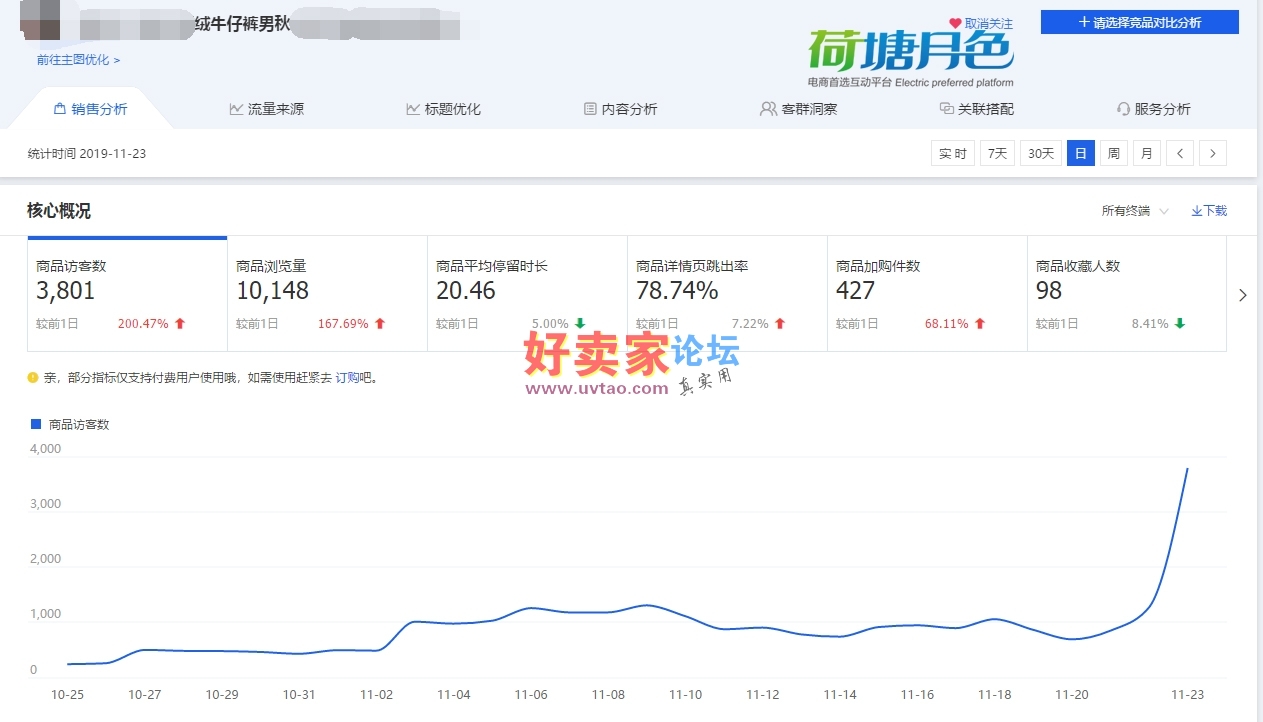The height and width of the screenshot is (722, 1263).
Task: Select the 商品加购件数 metric card
Action: click(926, 295)
